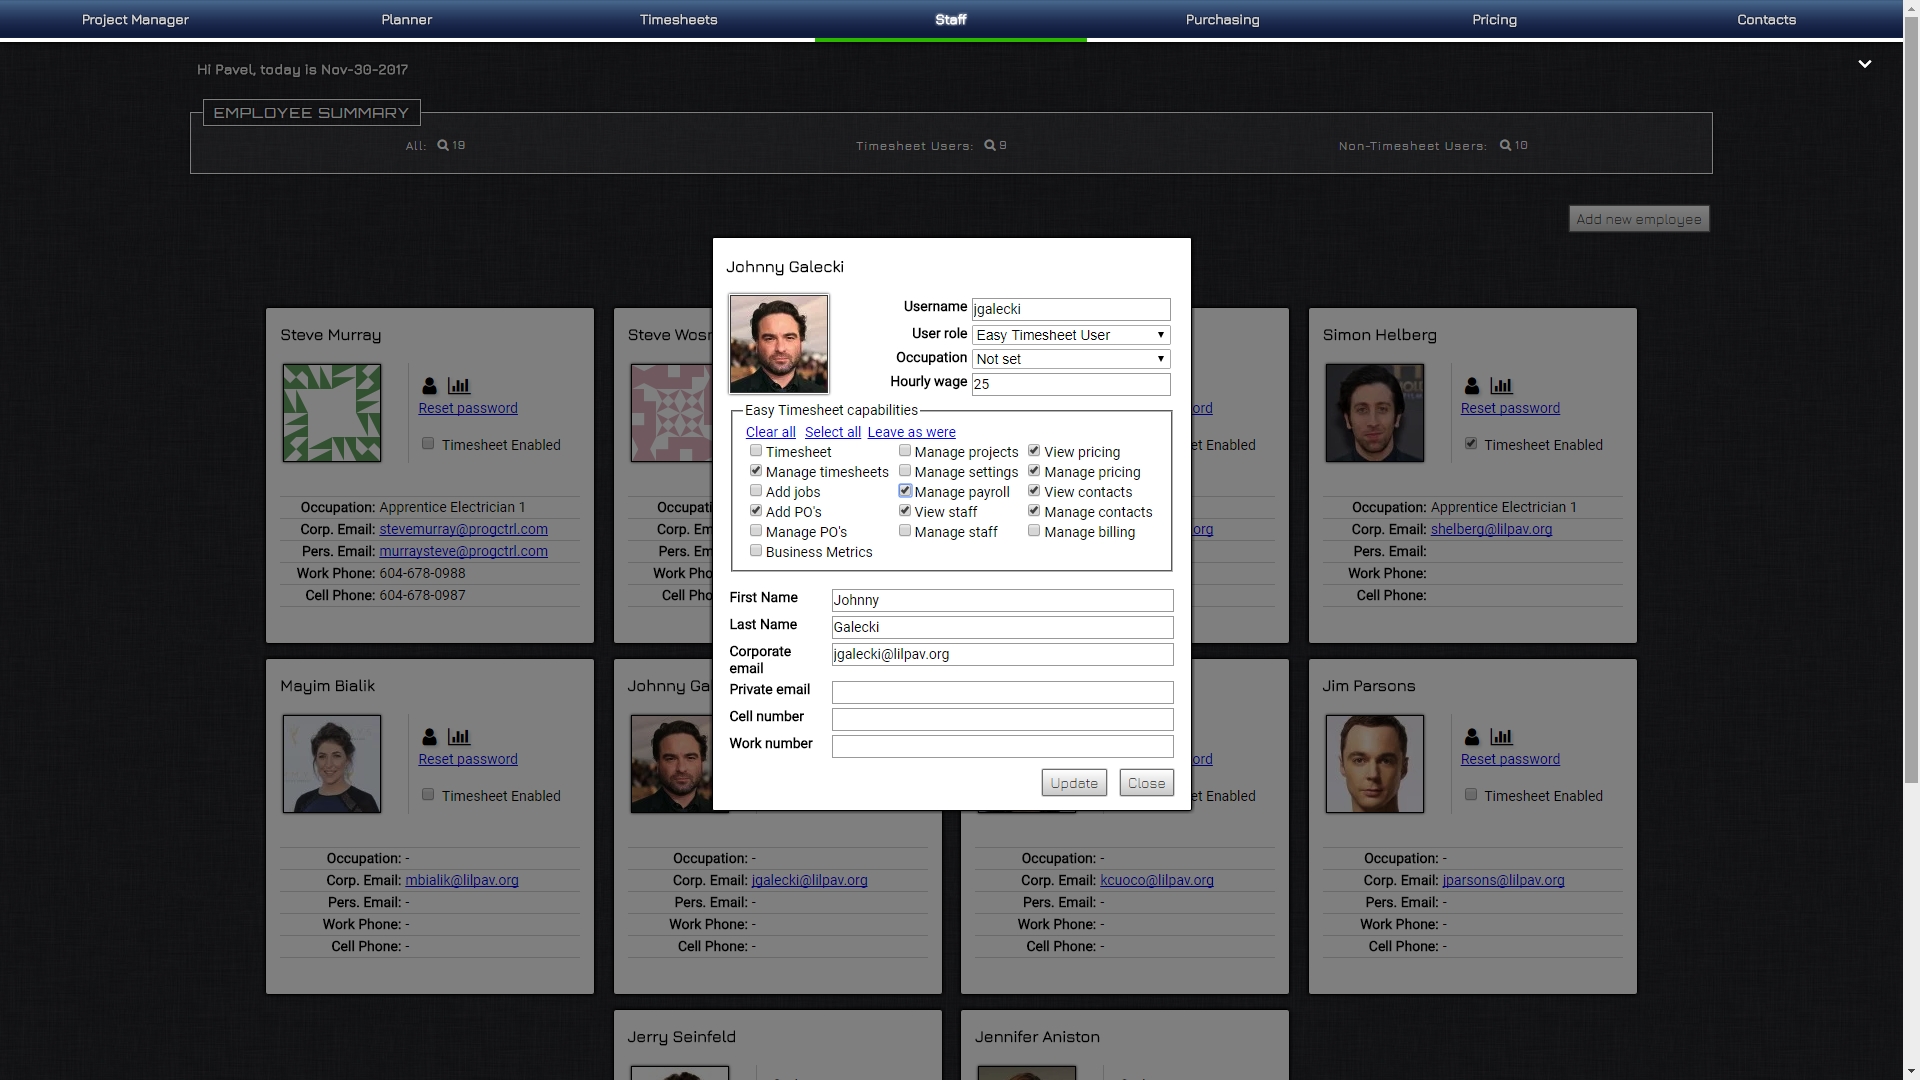Toggle Timesheet Enabled for Simon Helberg
Screen dimensions: 1920x1080
[x=1471, y=444]
